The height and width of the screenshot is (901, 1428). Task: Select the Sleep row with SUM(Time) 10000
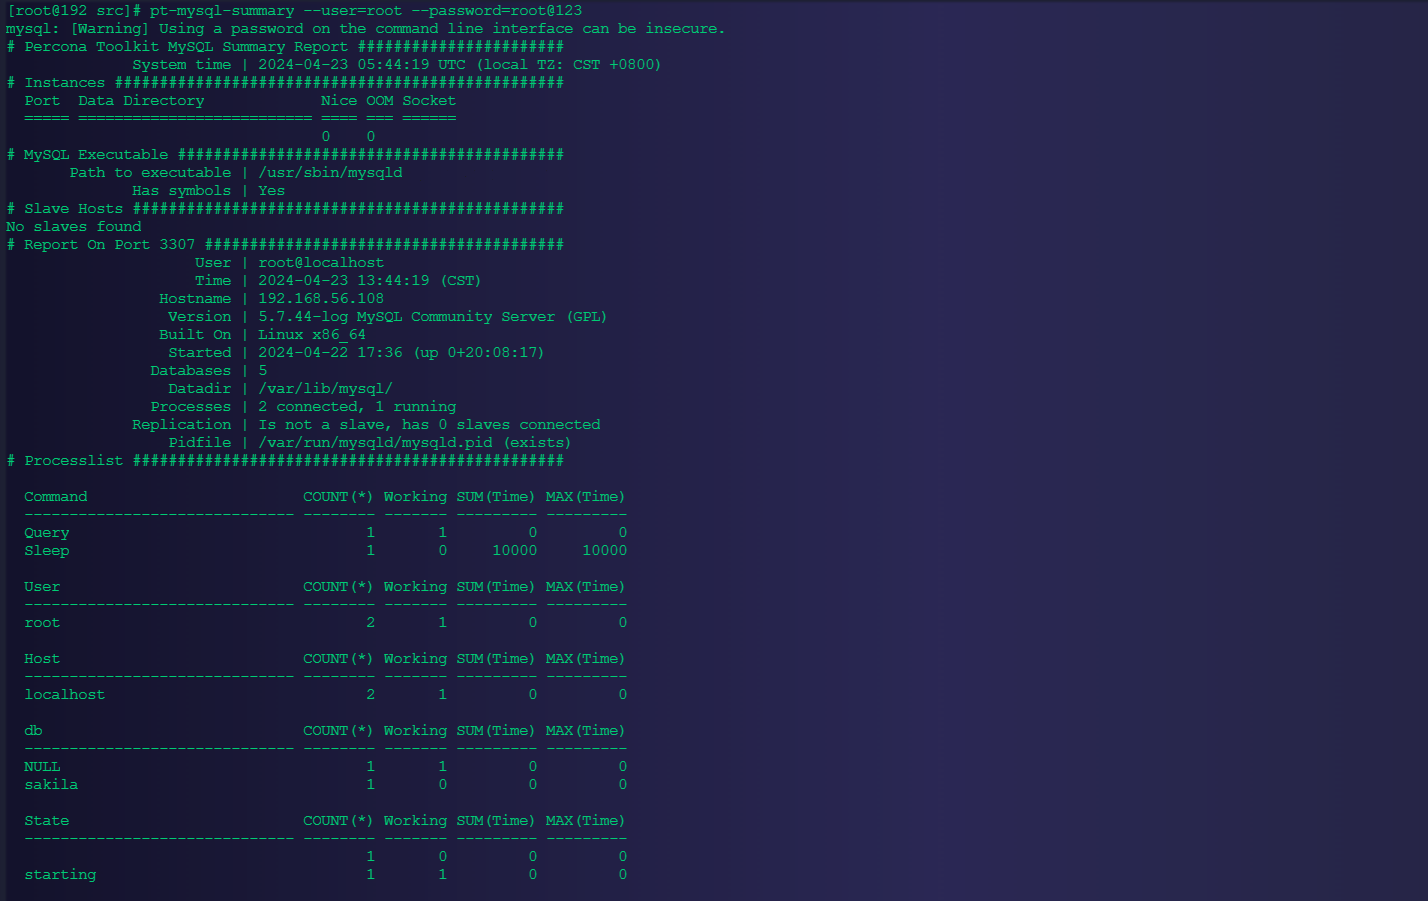pyautogui.click(x=300, y=550)
